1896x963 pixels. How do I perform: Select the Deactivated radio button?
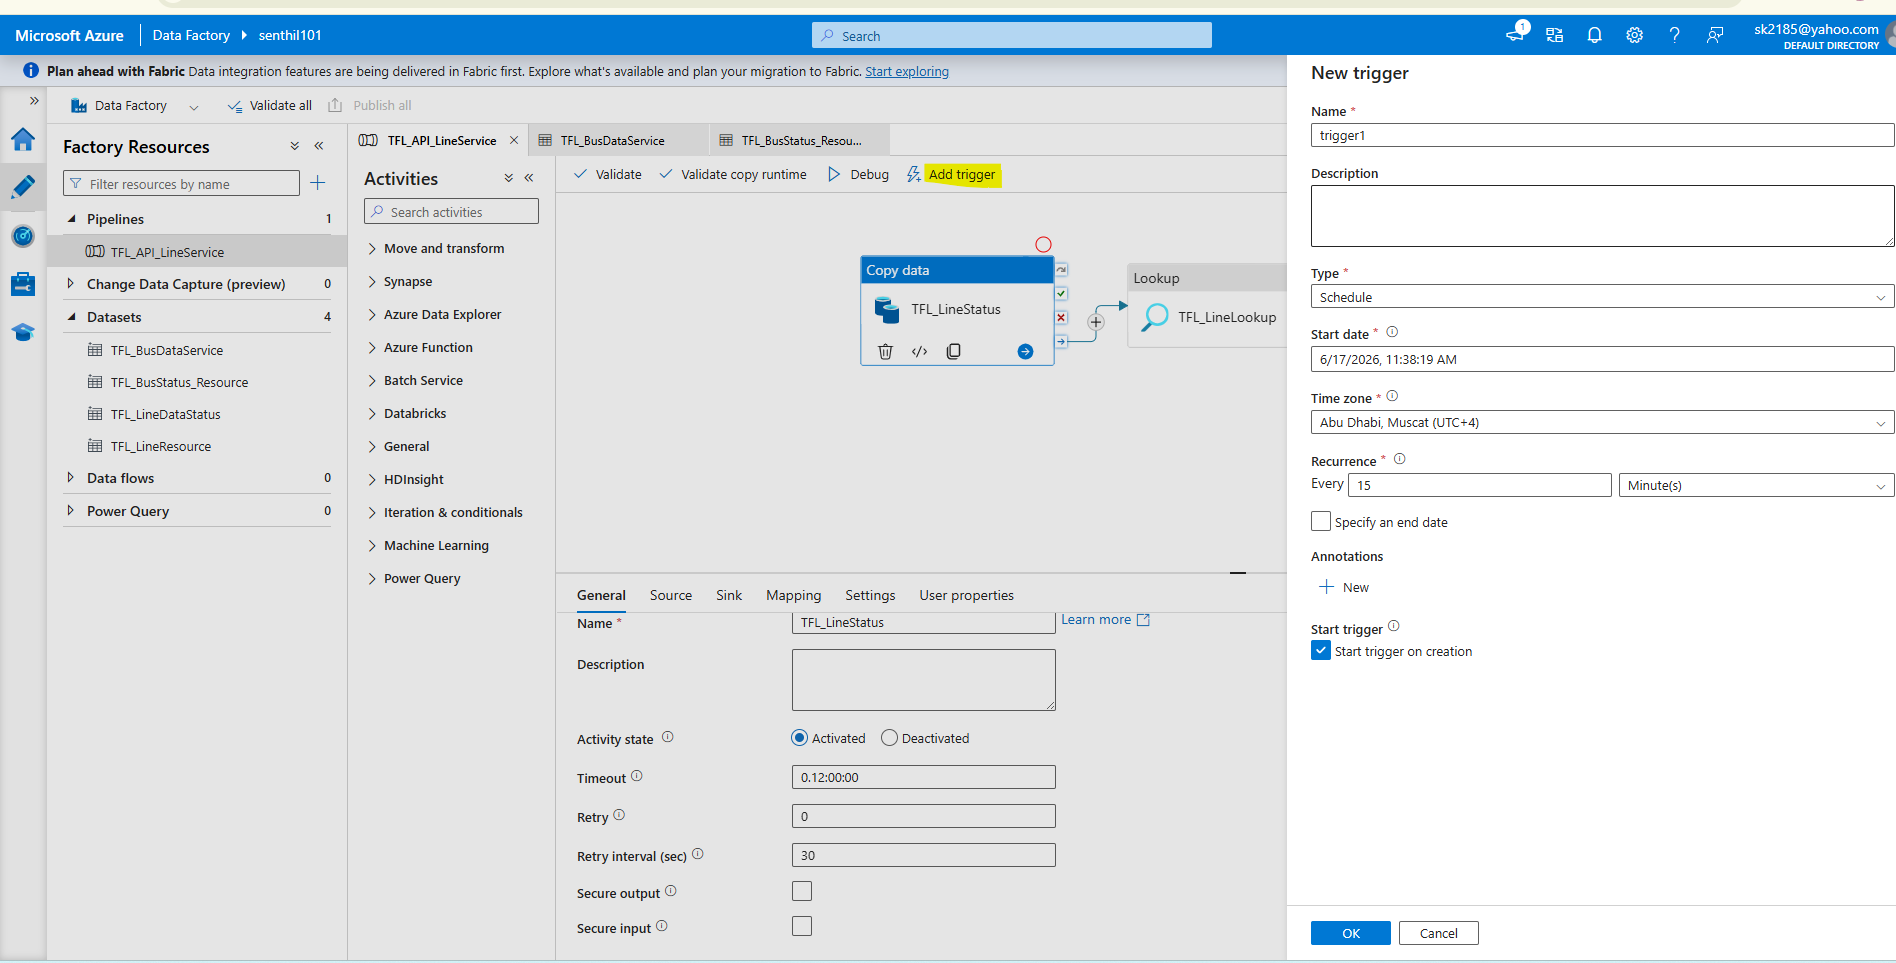coord(889,738)
